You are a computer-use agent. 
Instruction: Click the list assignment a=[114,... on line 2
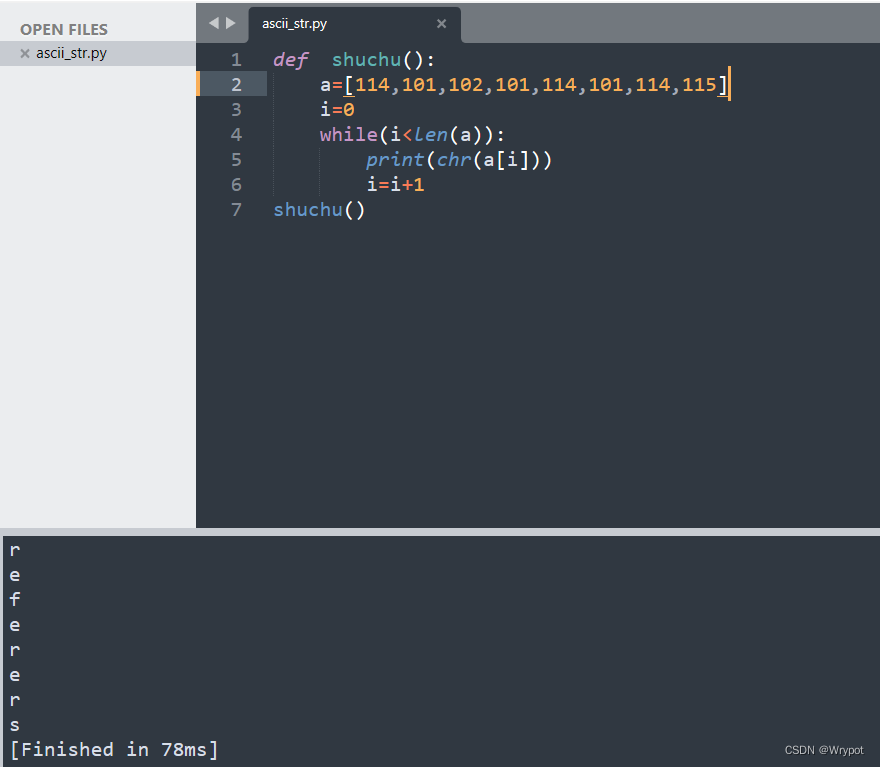point(524,85)
